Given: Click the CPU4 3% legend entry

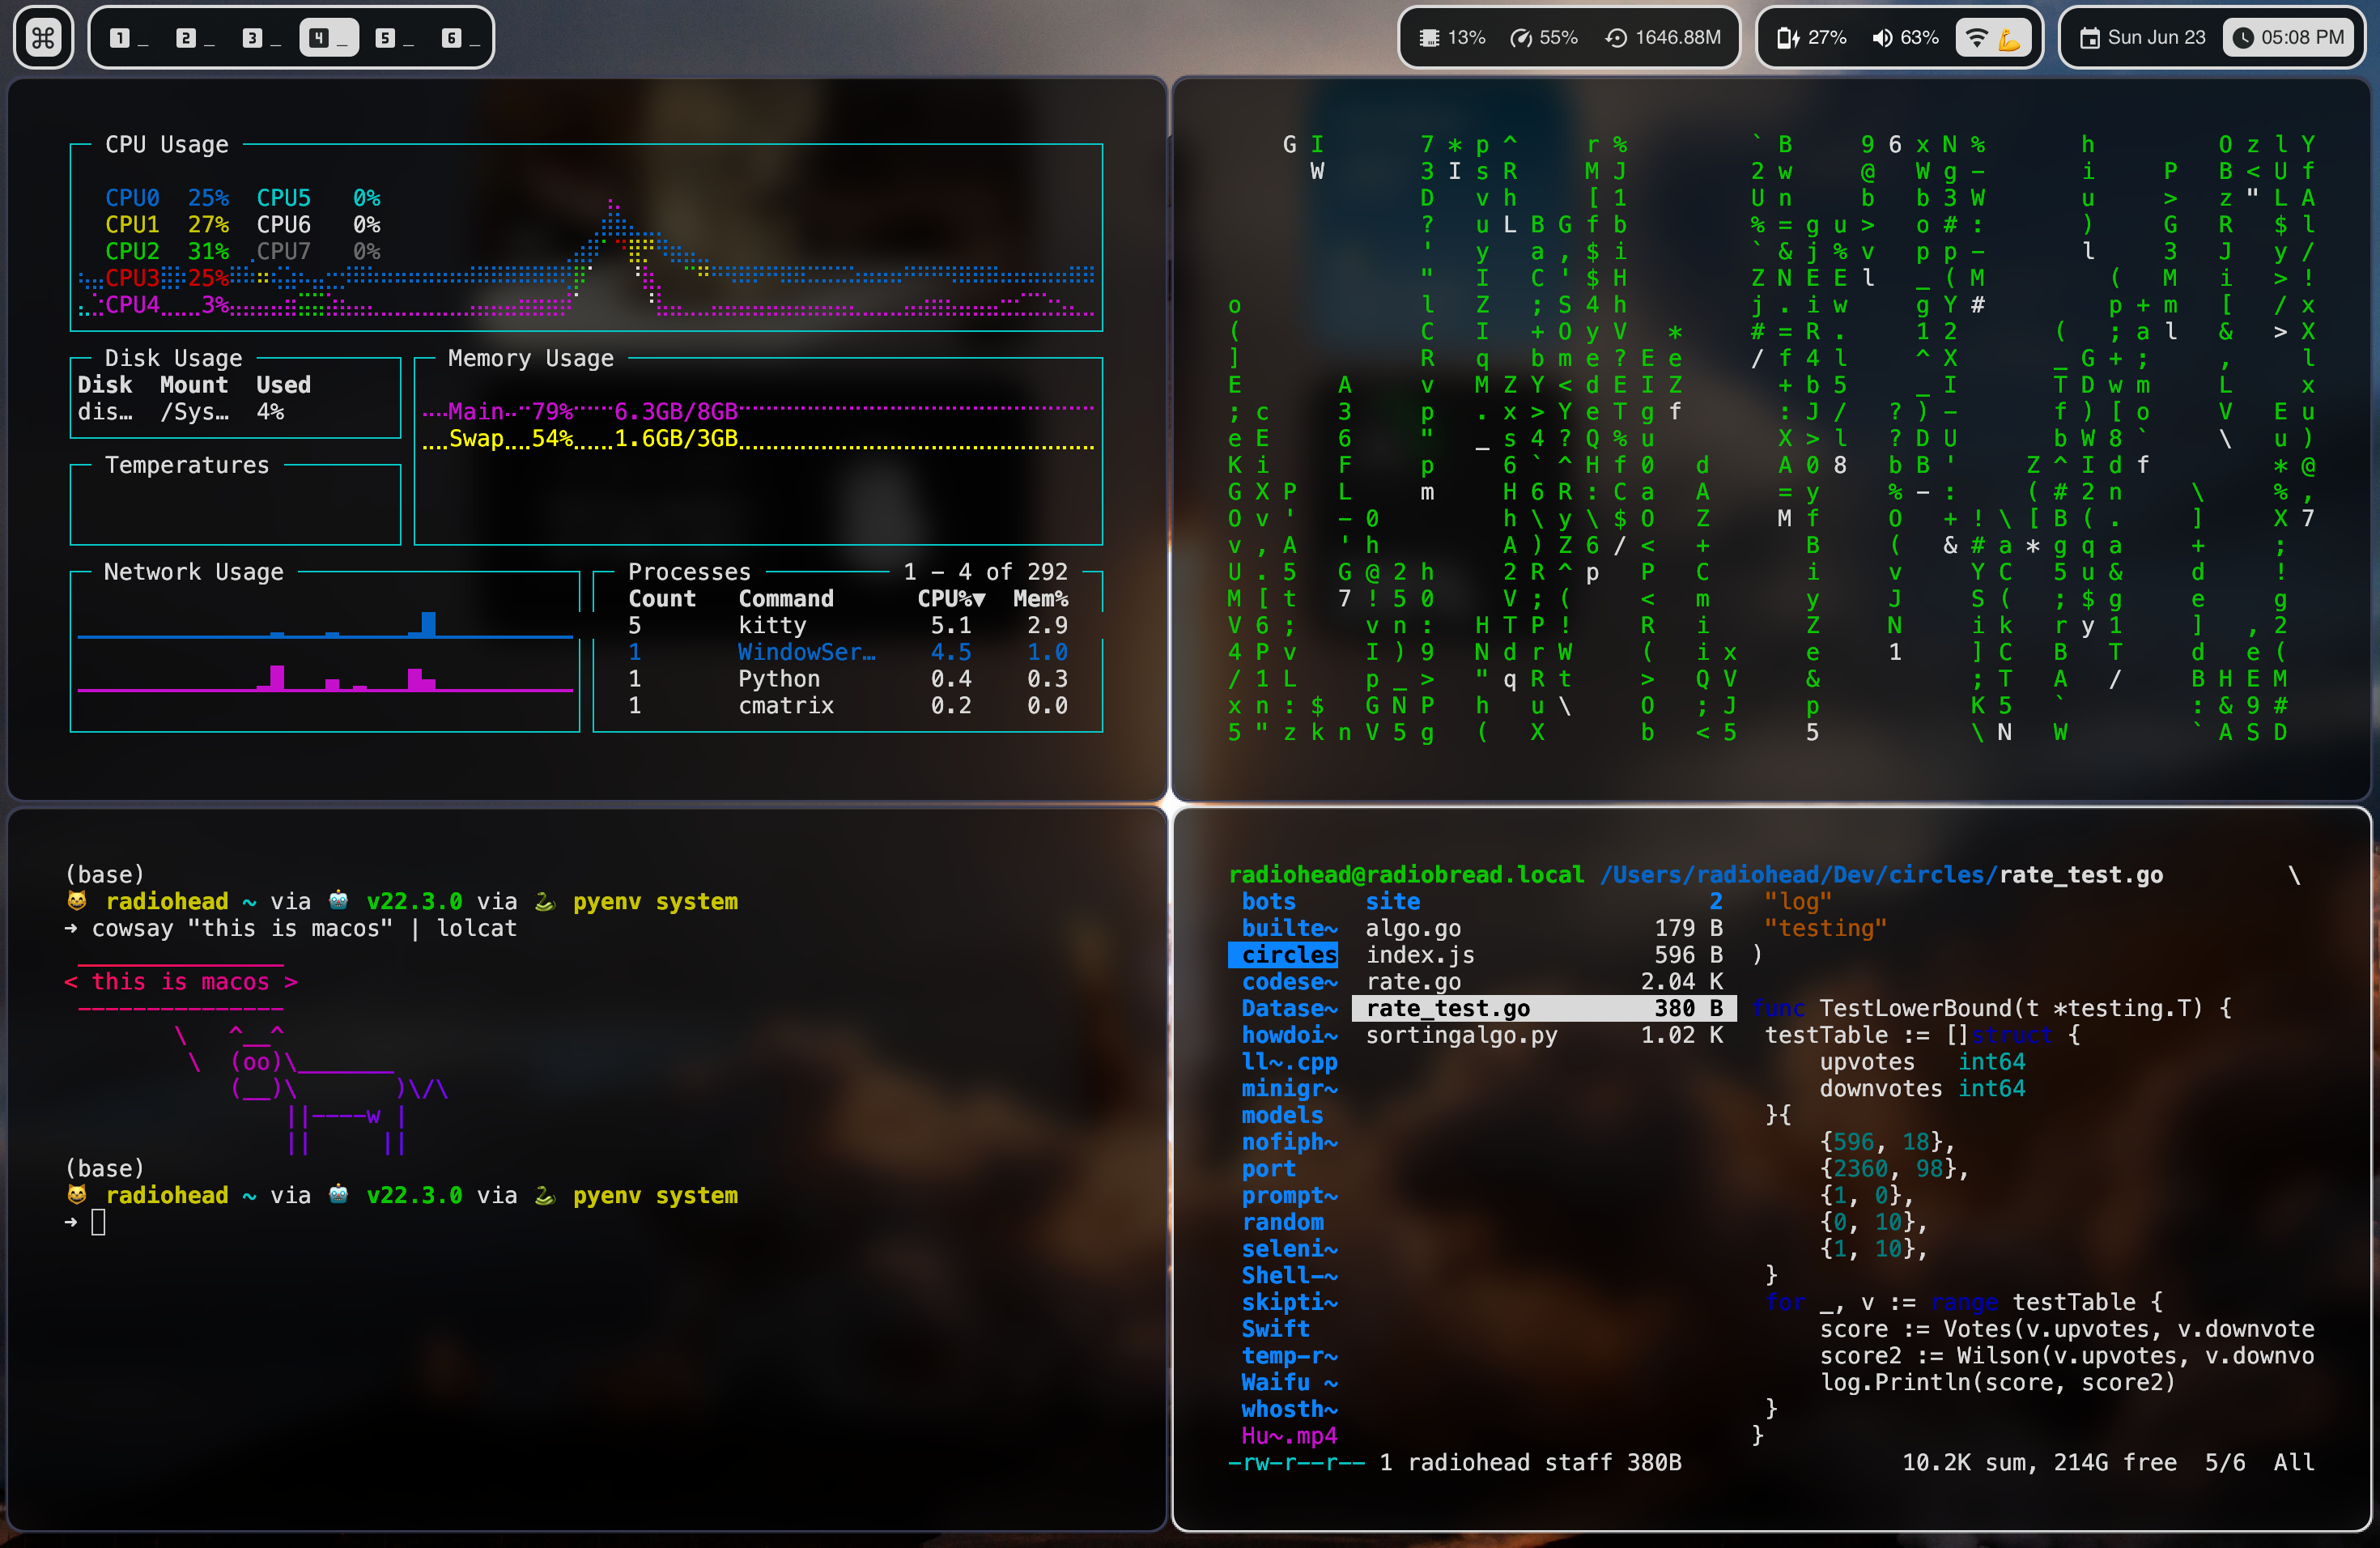Looking at the screenshot, I should pos(167,305).
